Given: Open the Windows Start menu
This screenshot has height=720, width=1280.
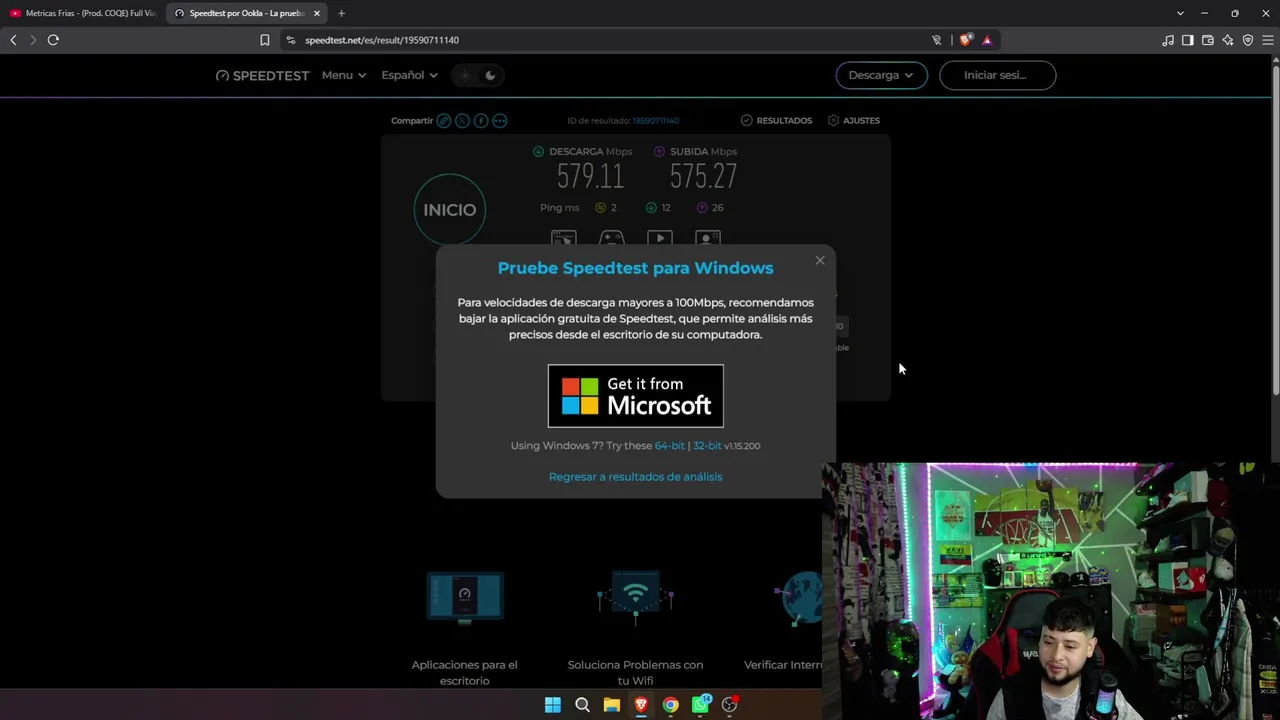Looking at the screenshot, I should point(553,705).
